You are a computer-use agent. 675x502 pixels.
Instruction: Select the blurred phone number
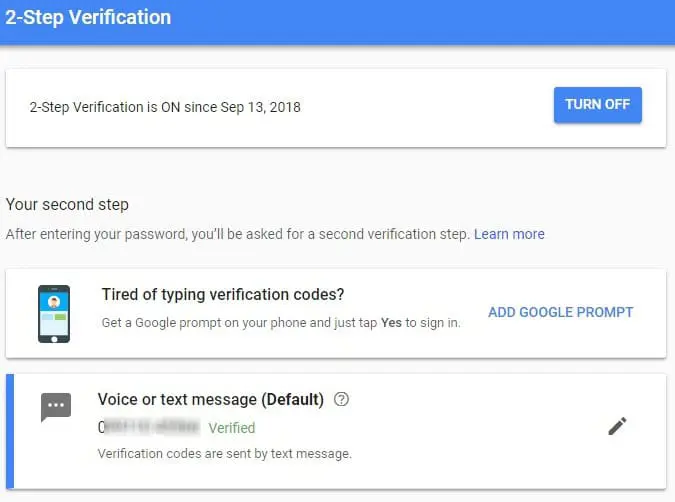pyautogui.click(x=148, y=428)
